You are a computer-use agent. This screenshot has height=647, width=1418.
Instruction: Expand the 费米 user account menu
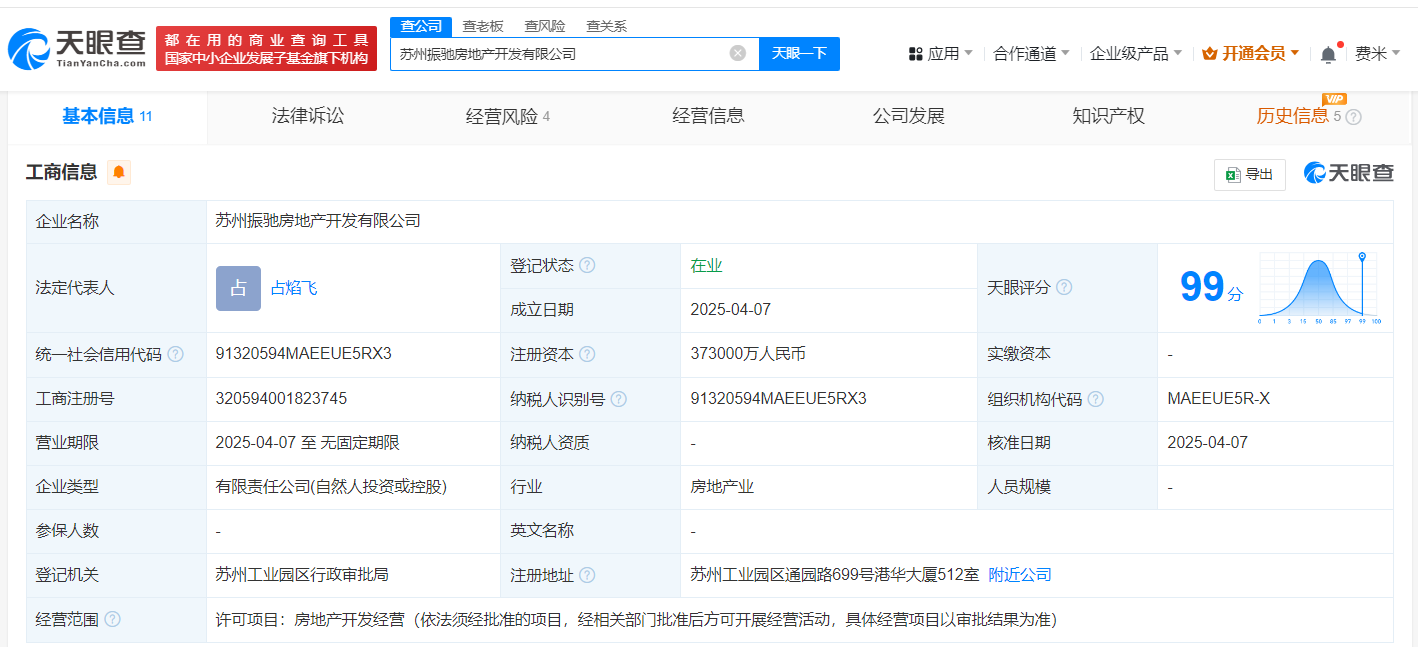[x=1377, y=54]
